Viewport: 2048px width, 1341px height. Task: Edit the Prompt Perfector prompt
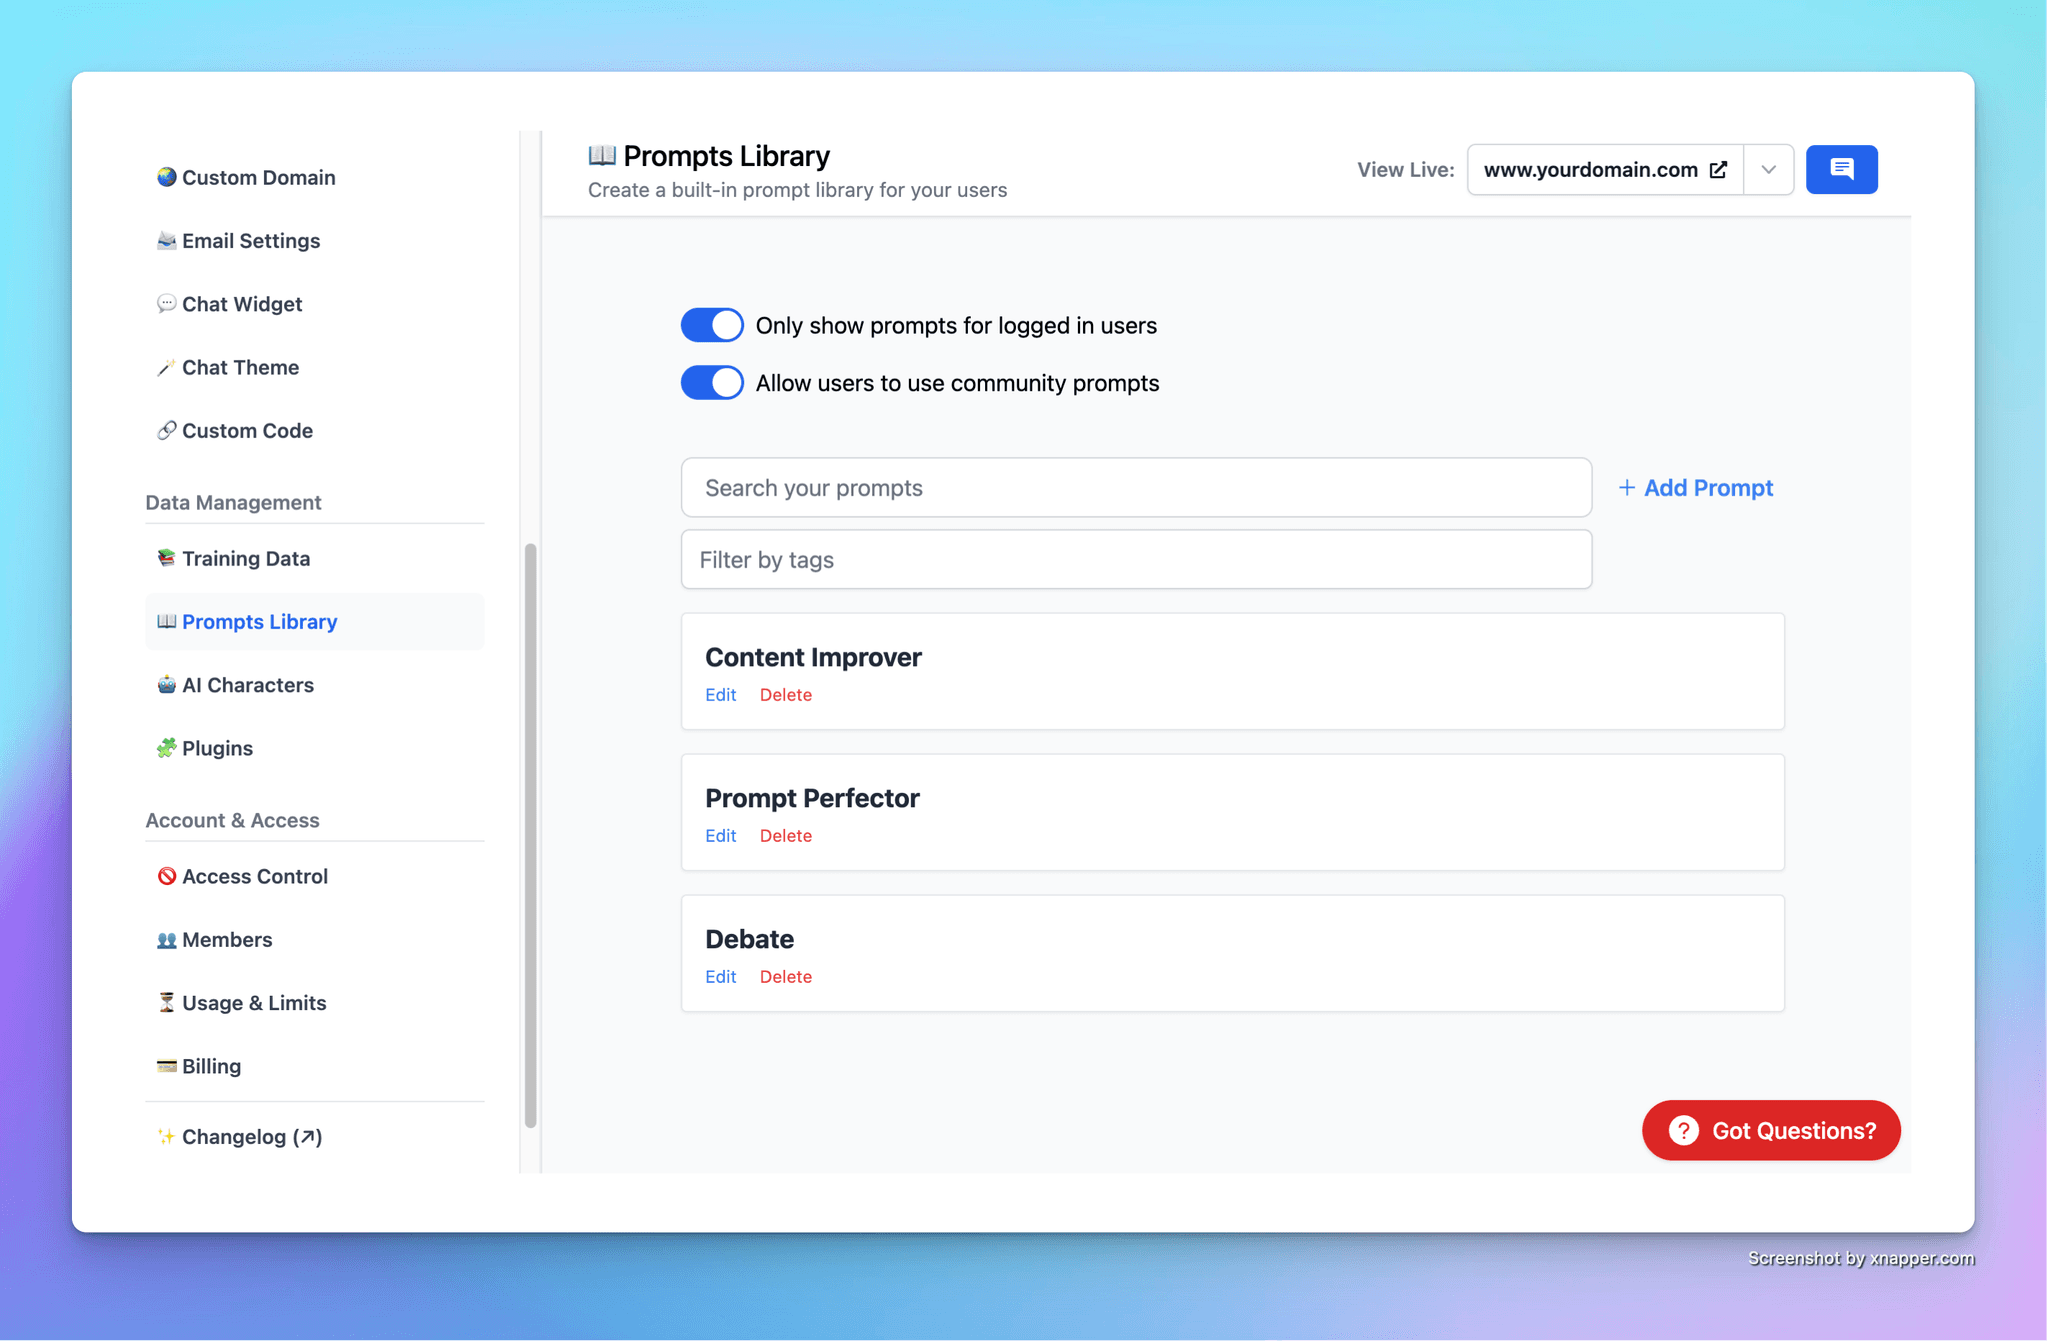(720, 835)
